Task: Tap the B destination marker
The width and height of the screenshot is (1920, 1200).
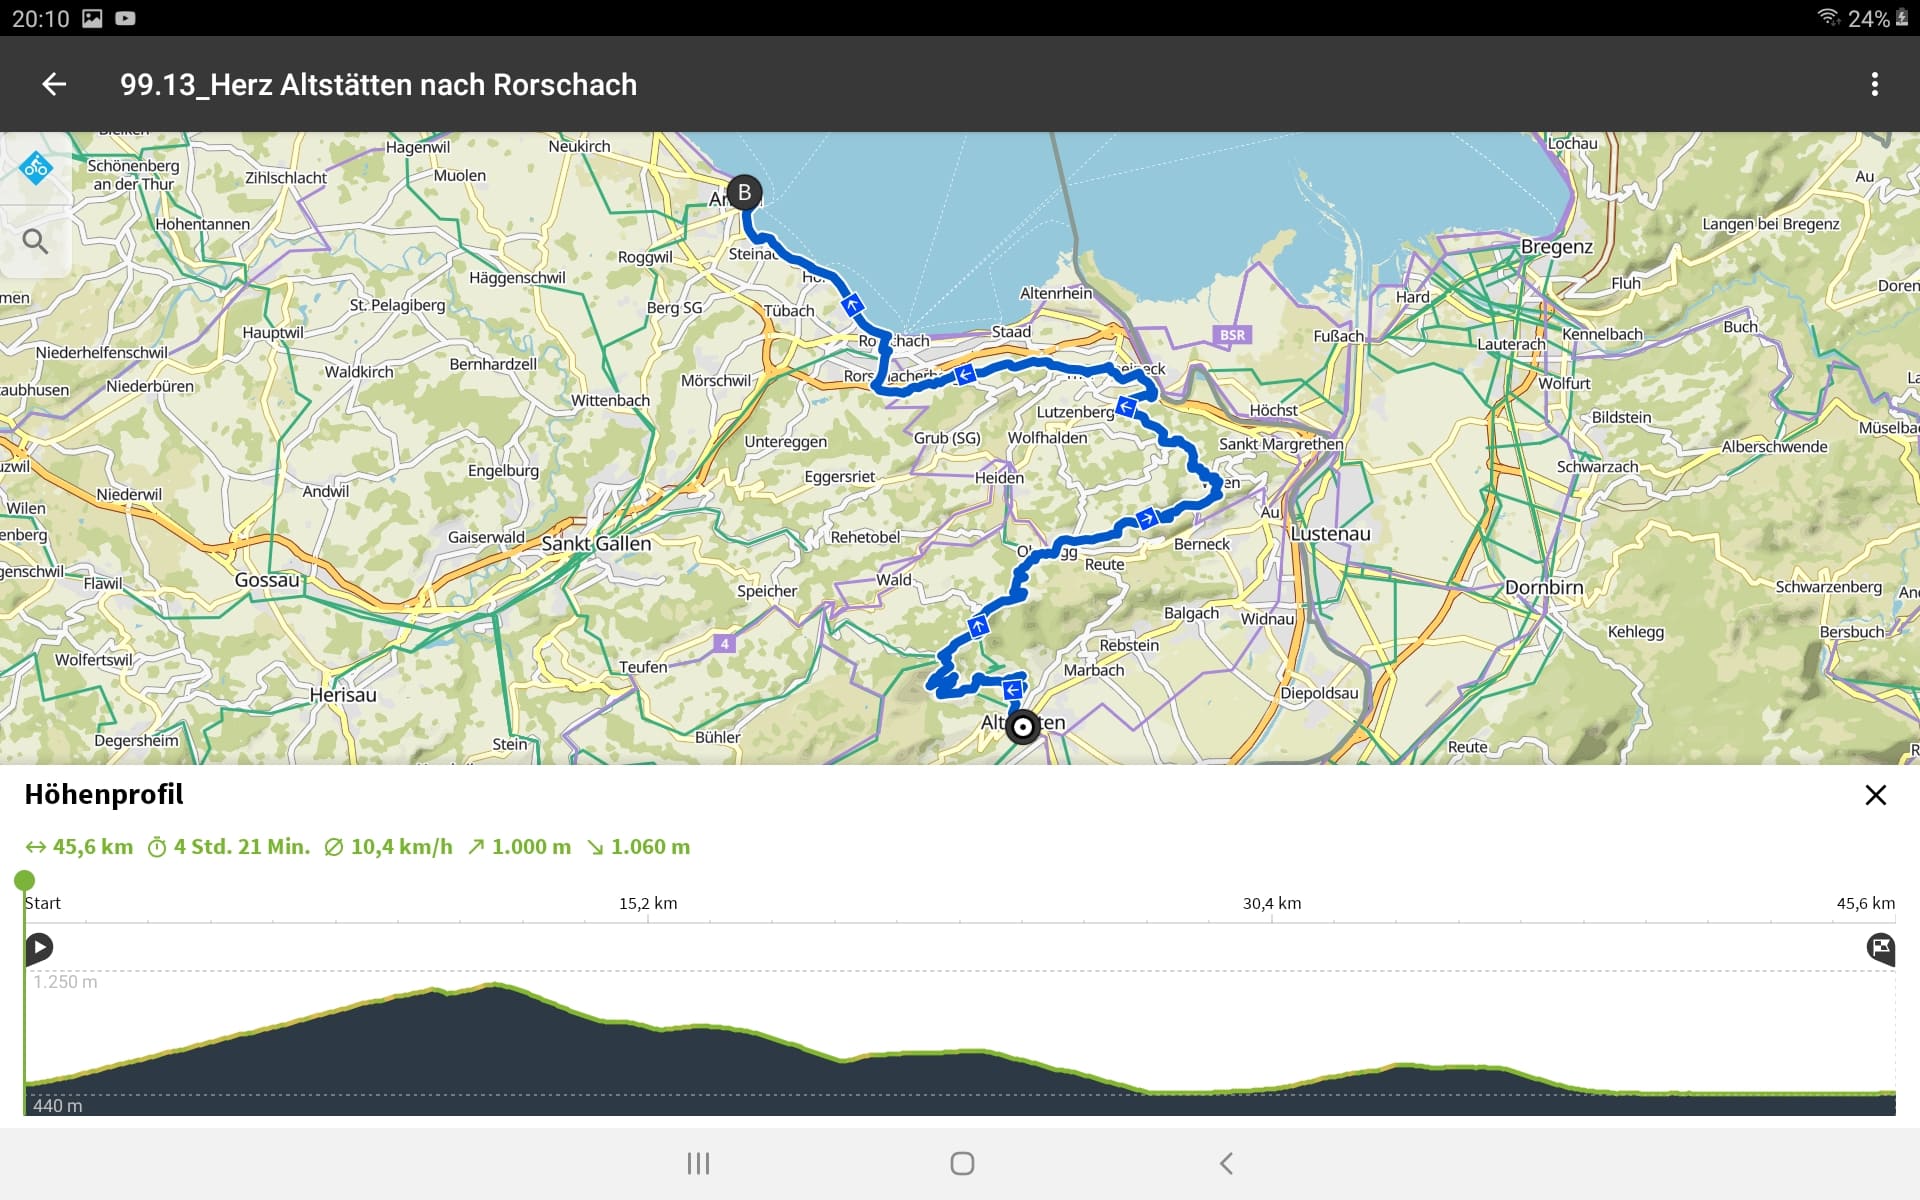Action: coord(744,192)
